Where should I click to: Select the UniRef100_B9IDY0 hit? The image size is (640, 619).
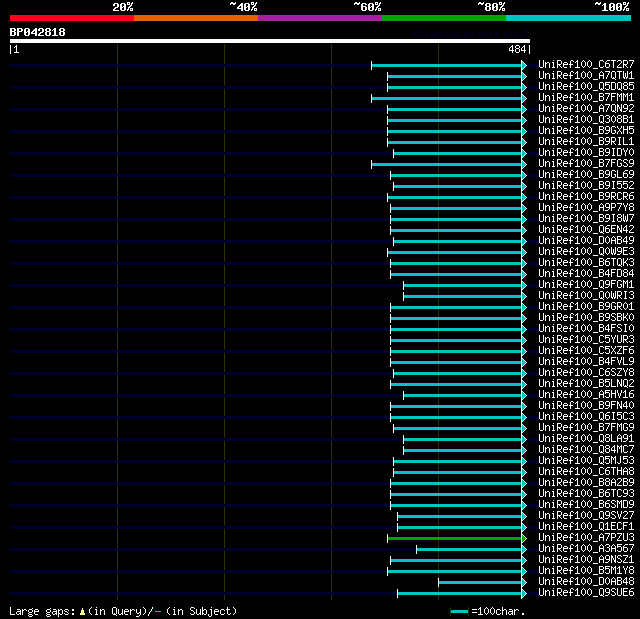[x=586, y=153]
